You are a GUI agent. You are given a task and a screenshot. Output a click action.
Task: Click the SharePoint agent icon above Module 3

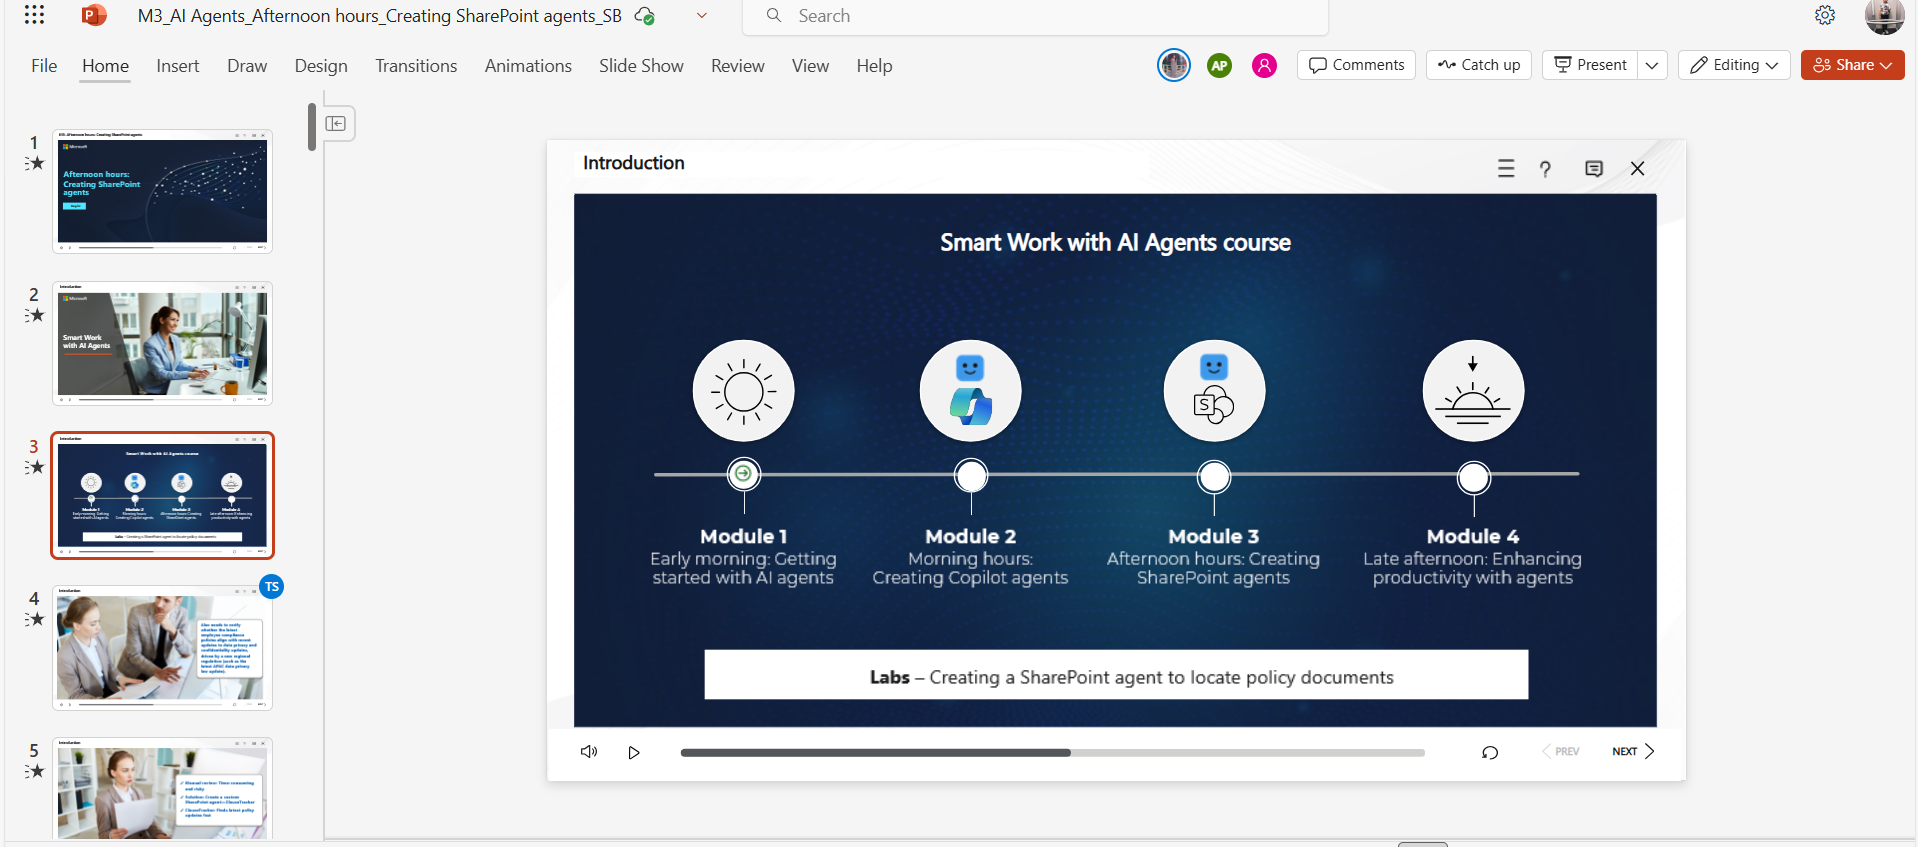coord(1214,391)
